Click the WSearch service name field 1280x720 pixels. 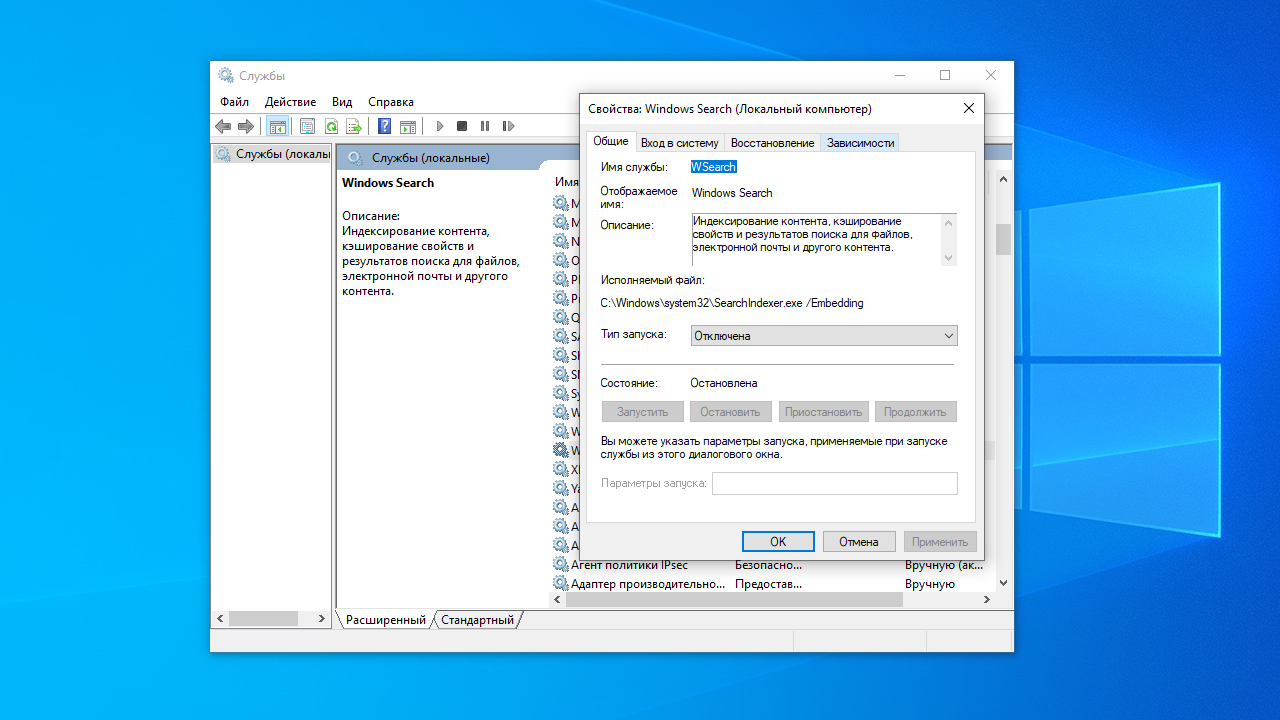(714, 167)
